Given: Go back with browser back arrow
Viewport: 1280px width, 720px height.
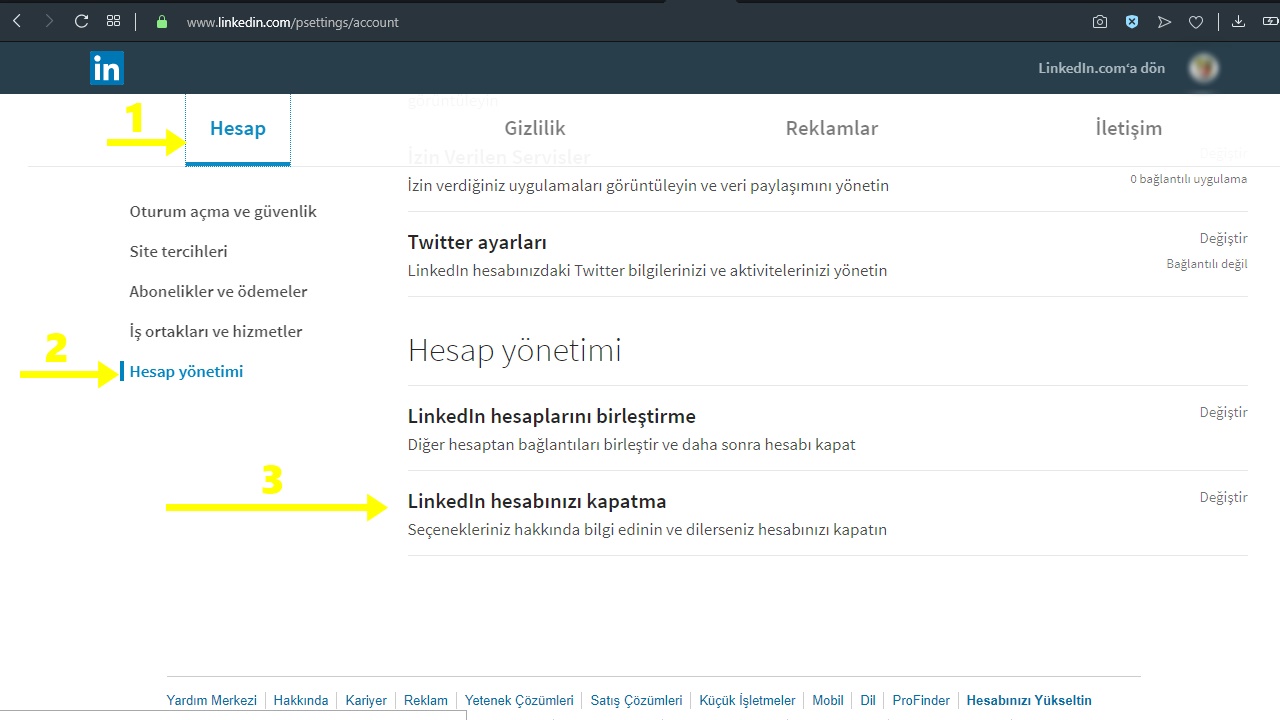Looking at the screenshot, I should click(x=17, y=21).
